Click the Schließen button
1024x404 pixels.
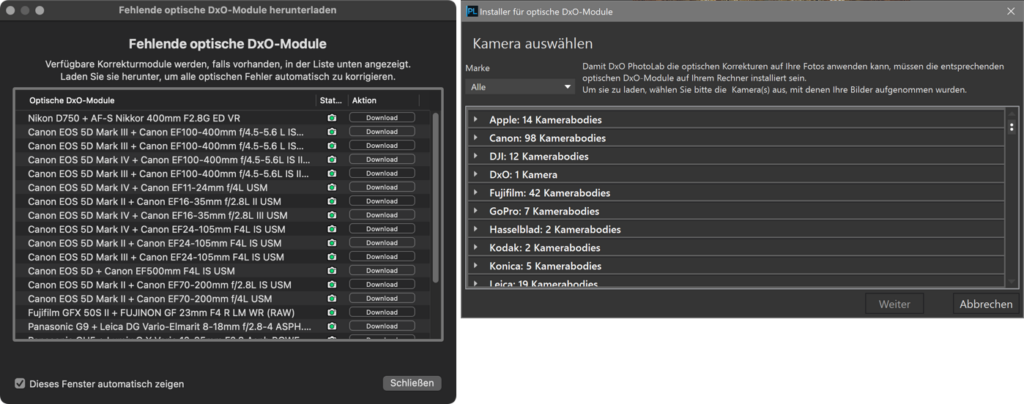click(412, 383)
